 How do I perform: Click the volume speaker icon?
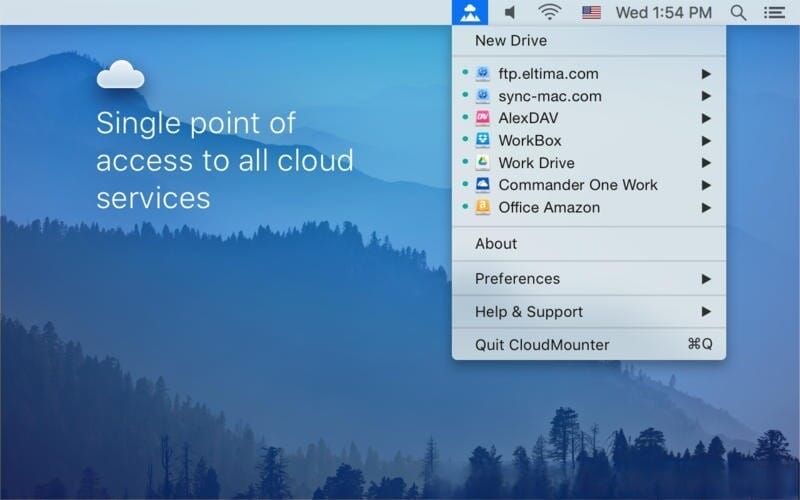click(x=509, y=12)
